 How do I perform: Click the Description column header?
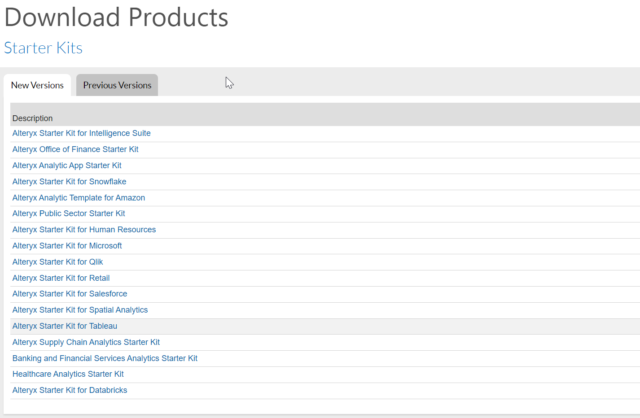pos(32,118)
